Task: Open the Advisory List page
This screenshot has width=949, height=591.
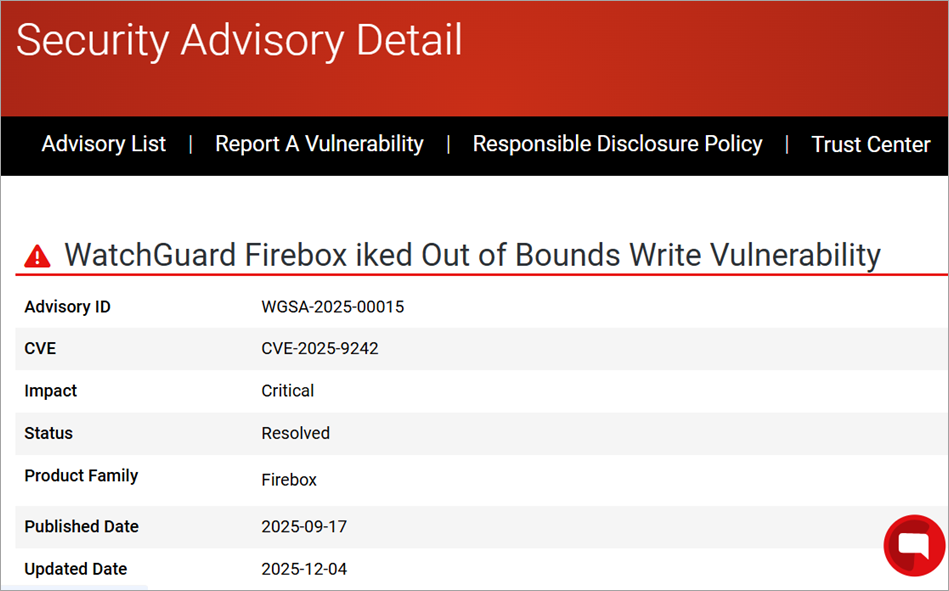Action: (103, 144)
